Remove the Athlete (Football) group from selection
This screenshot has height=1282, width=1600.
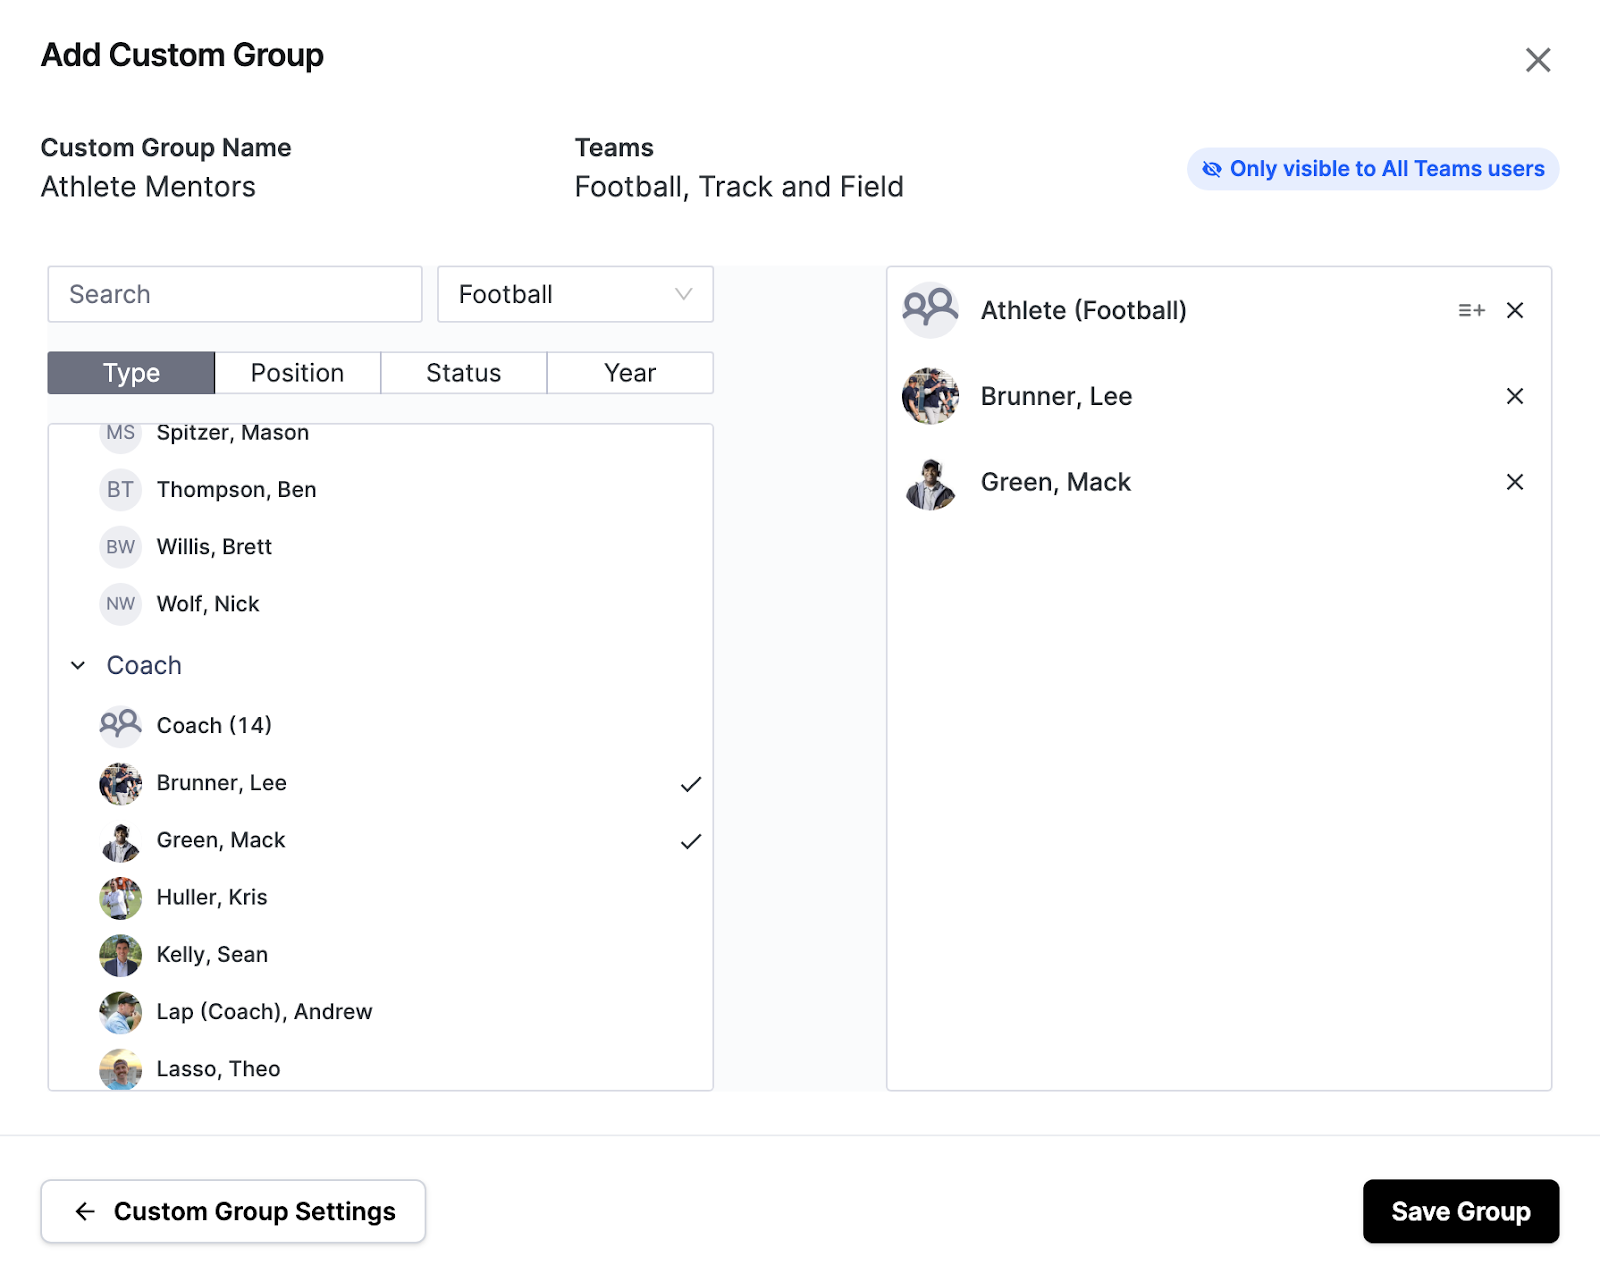coord(1515,310)
